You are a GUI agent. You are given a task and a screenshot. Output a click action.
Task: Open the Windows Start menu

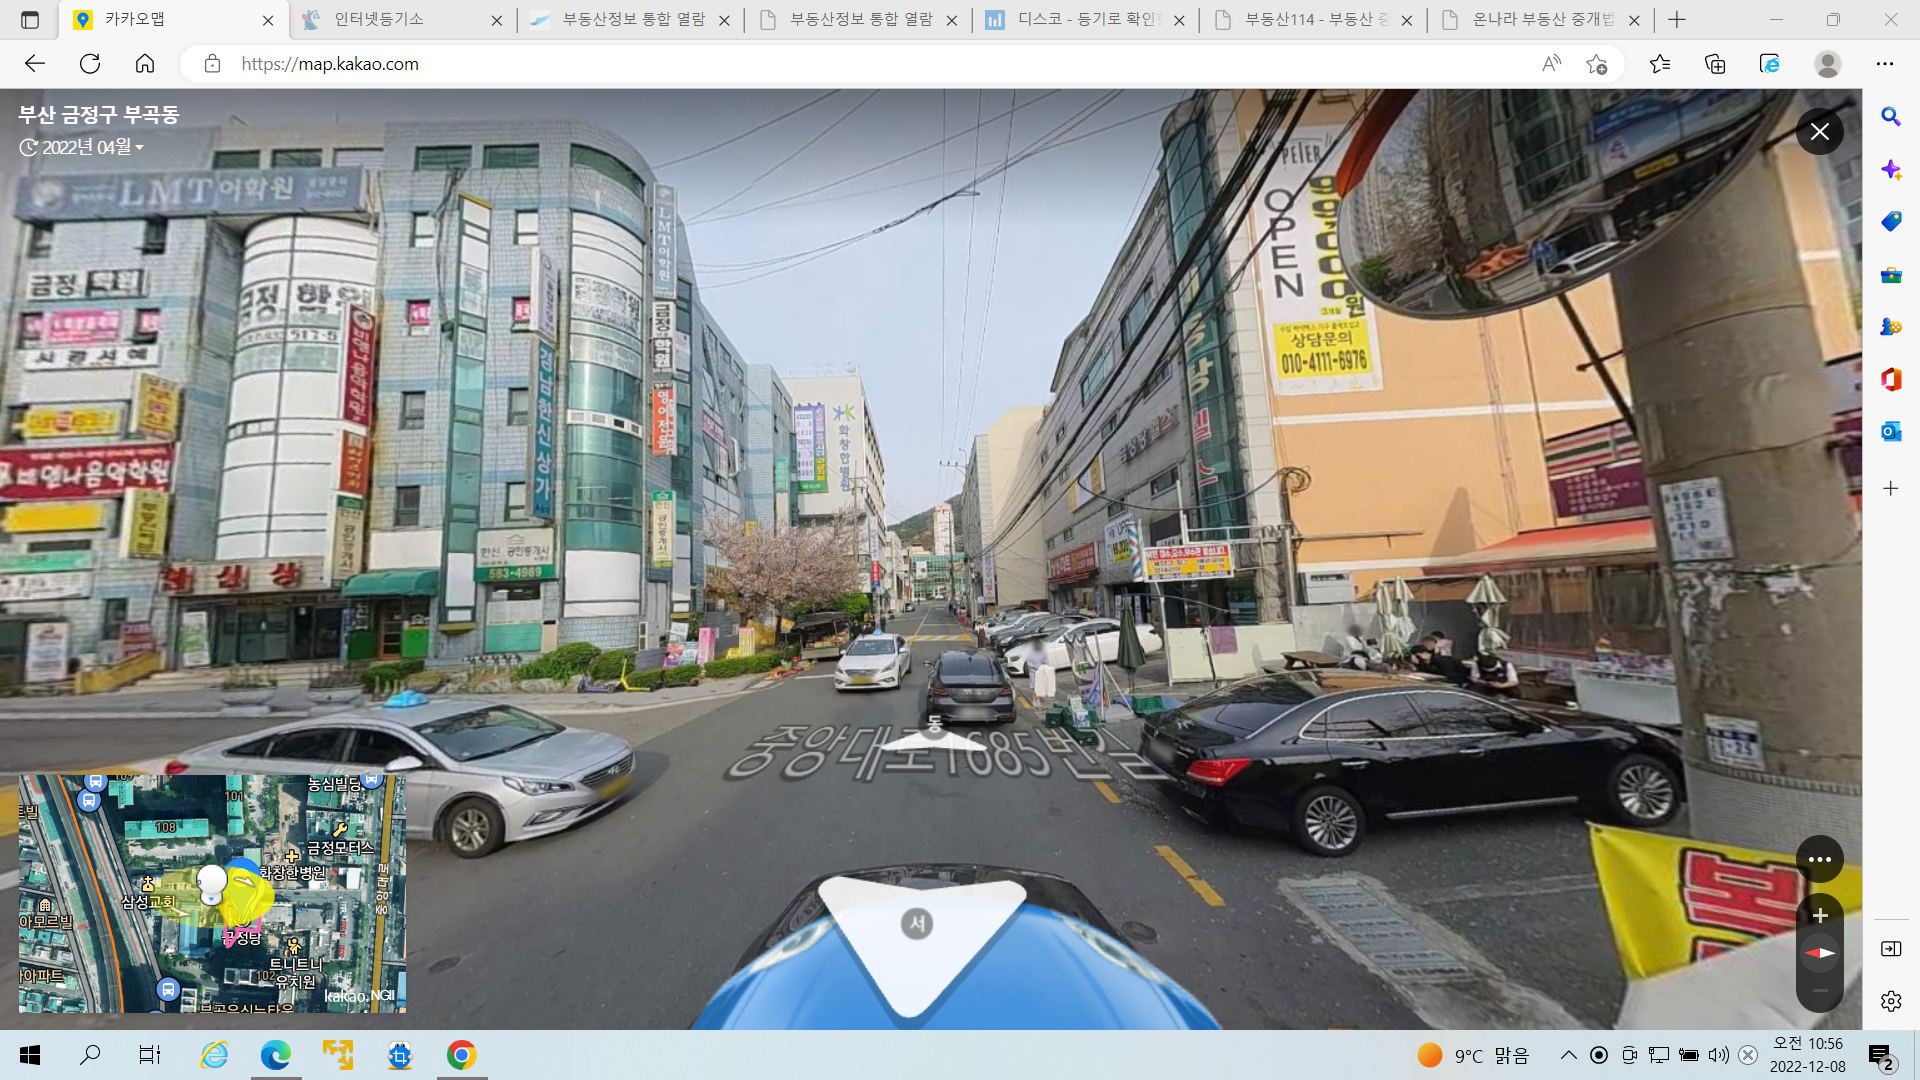point(30,1055)
